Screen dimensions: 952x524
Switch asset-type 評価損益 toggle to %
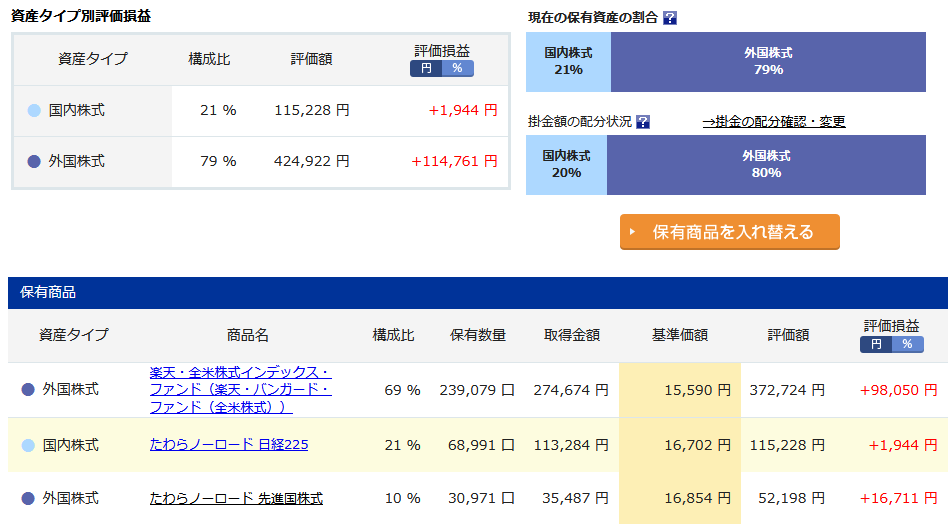458,69
